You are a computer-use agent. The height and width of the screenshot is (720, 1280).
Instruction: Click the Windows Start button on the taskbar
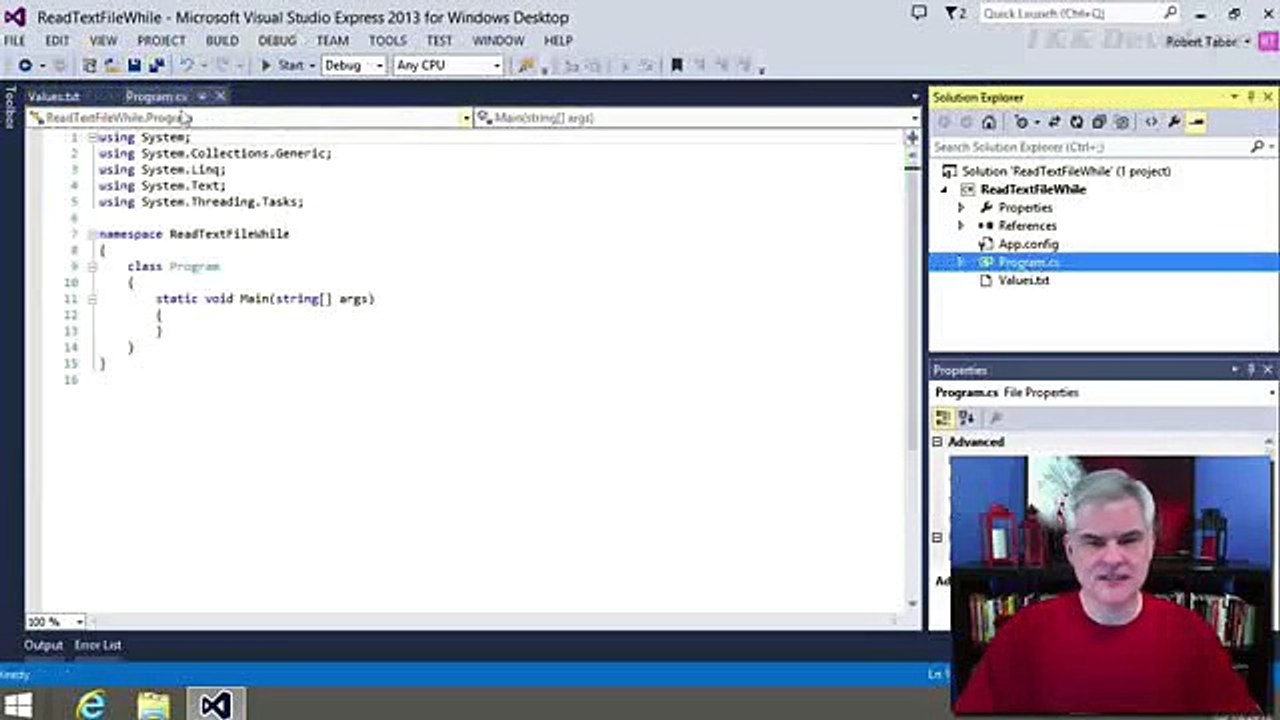18,706
